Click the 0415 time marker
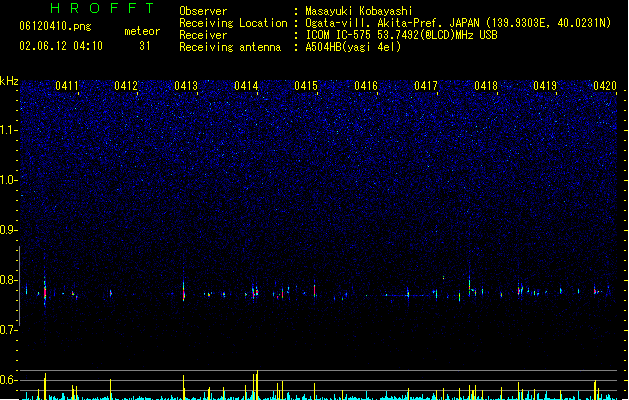Viewport: 629px width, 400px height. (x=306, y=86)
